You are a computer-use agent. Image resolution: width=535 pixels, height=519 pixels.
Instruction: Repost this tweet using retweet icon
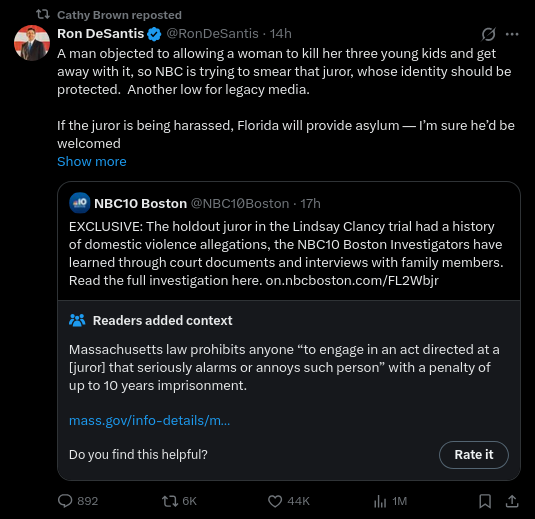pos(170,501)
